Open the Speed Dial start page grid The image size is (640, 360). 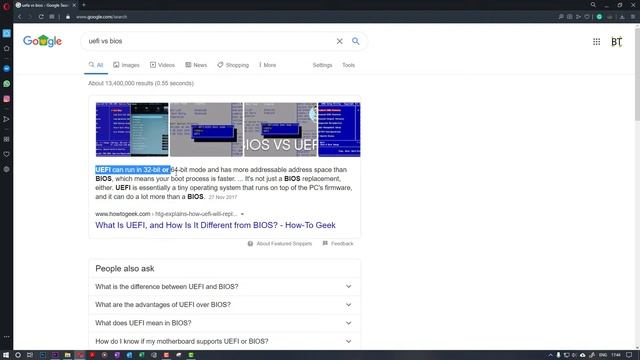tap(52, 17)
